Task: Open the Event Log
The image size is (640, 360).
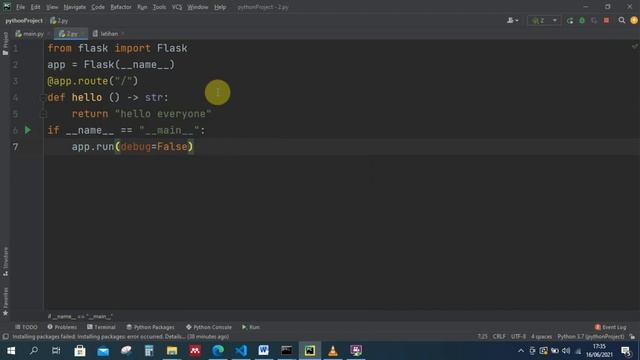Action: (x=610, y=327)
